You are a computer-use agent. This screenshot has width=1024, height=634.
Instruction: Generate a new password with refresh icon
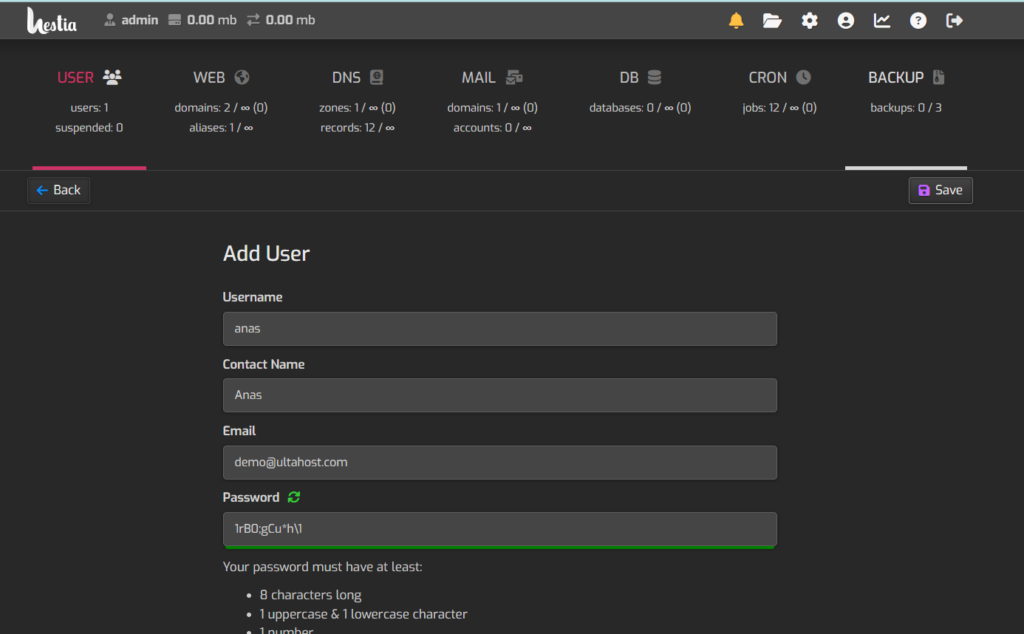294,498
